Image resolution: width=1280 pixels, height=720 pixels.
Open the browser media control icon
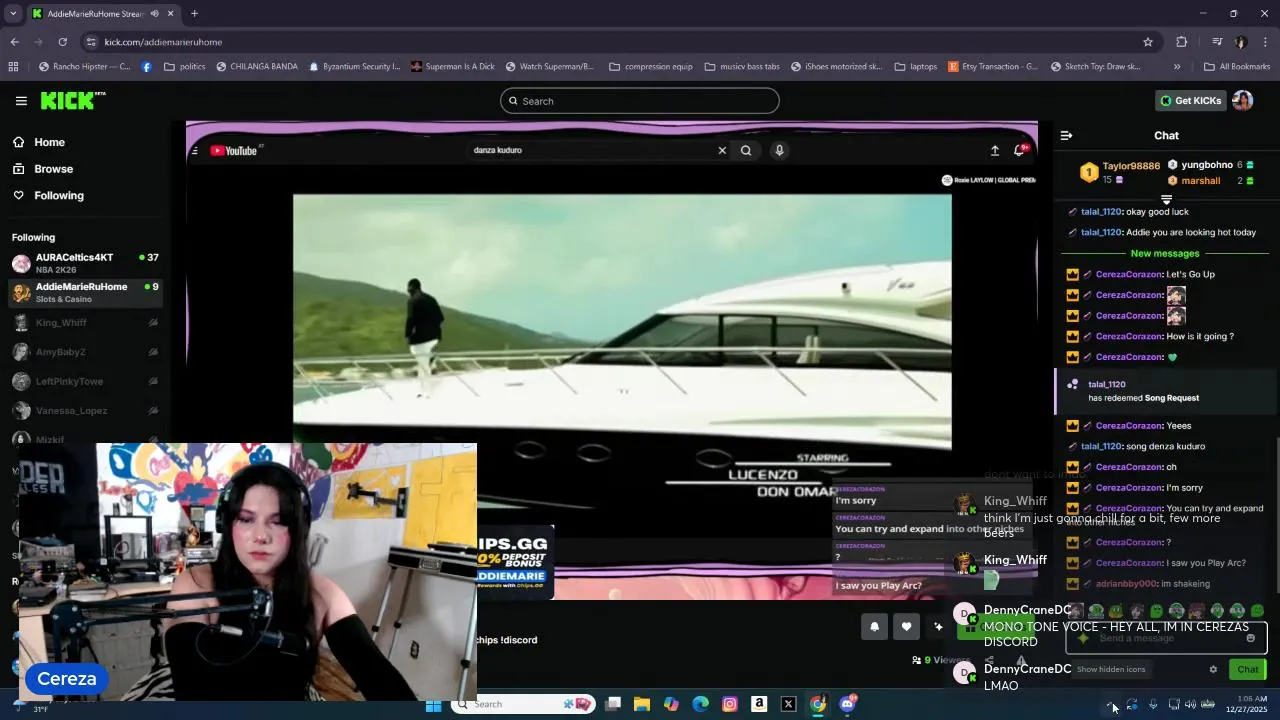tap(1217, 42)
